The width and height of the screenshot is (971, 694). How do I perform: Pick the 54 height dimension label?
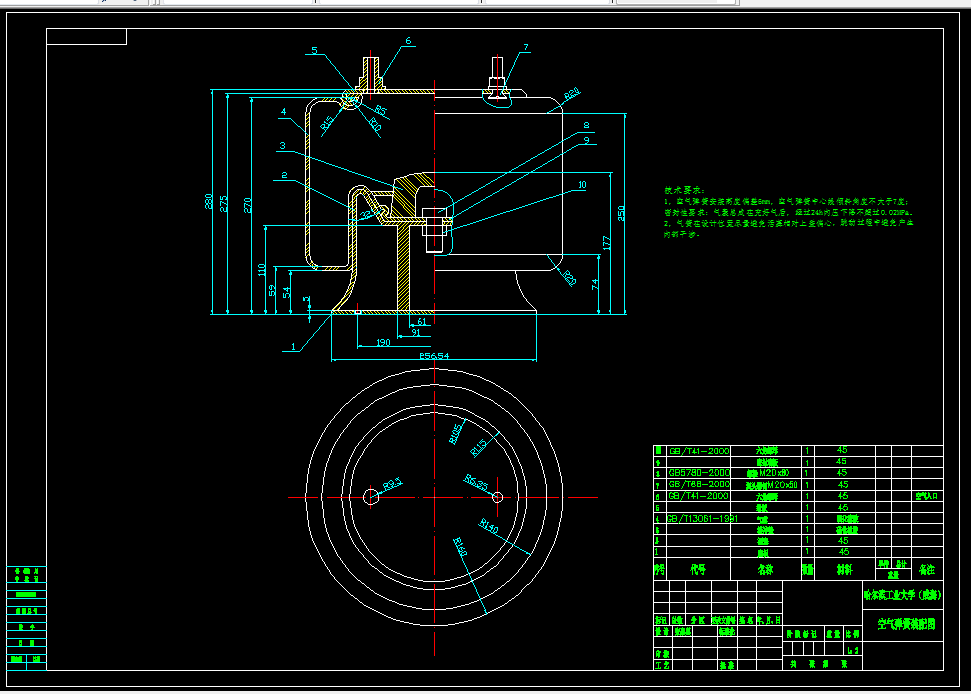pyautogui.click(x=287, y=292)
